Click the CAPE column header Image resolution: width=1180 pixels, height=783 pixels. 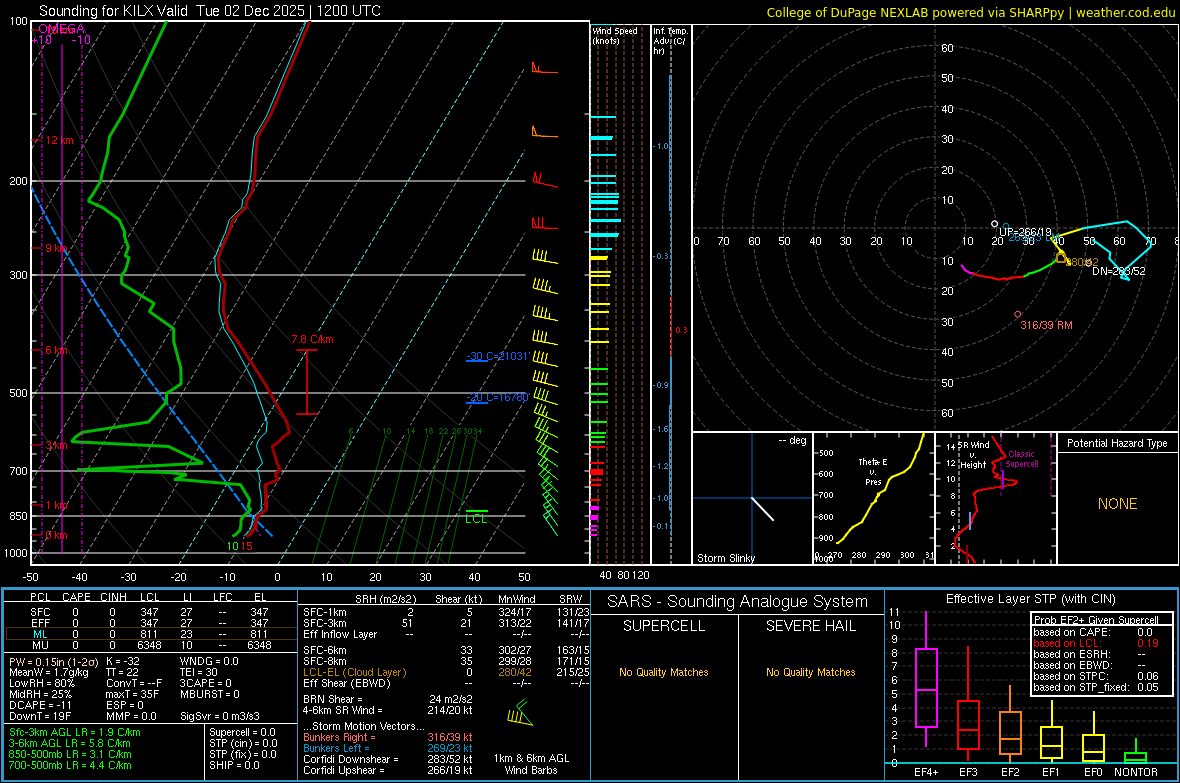pos(76,597)
